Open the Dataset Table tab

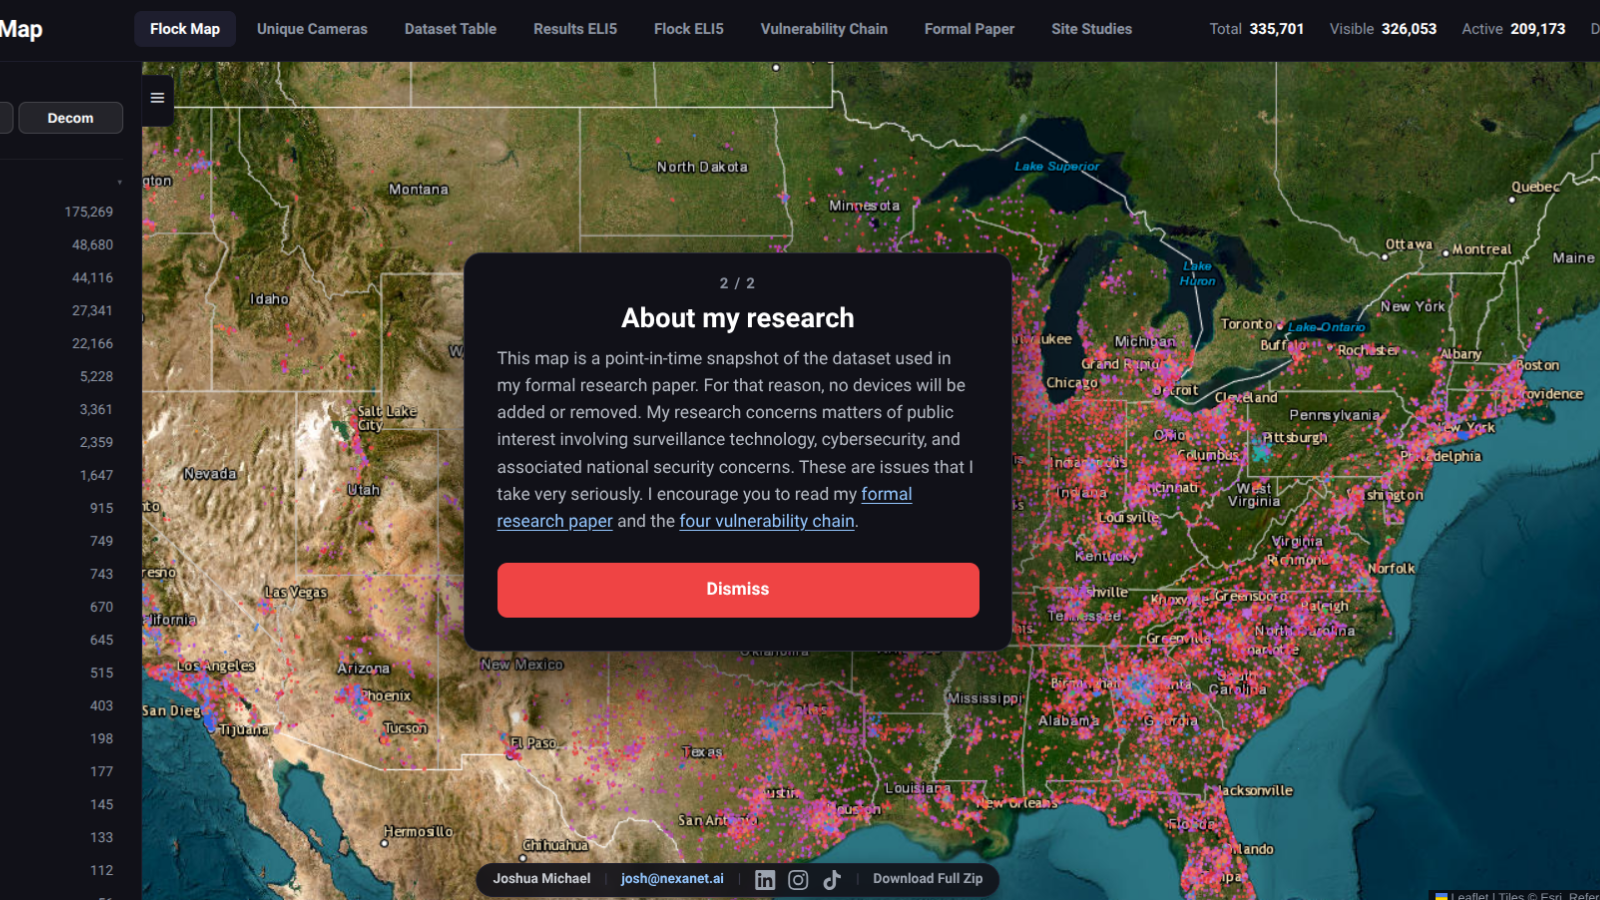coord(450,29)
